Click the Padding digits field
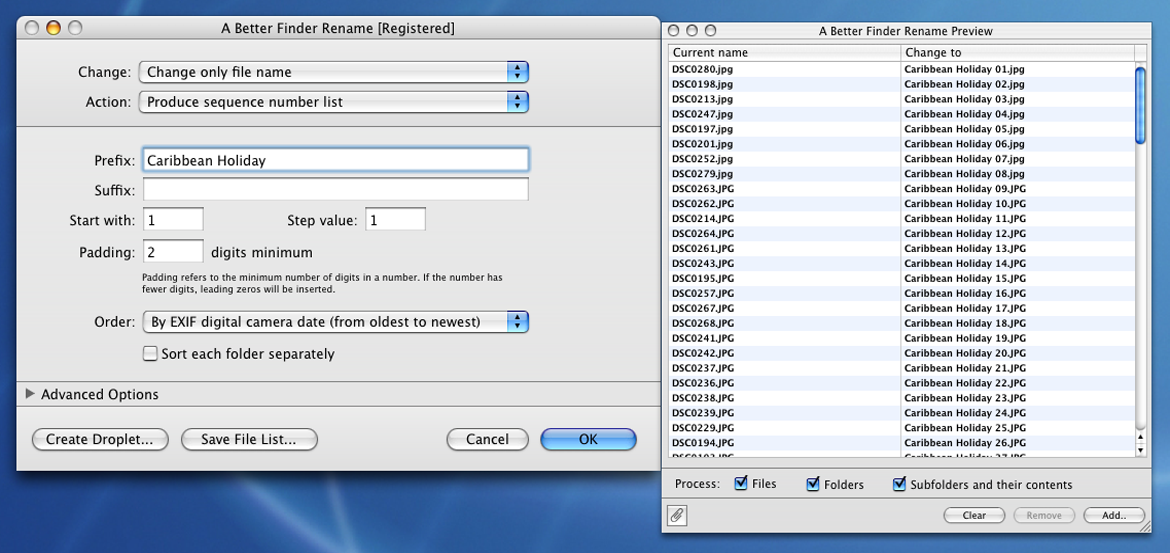 pos(173,251)
